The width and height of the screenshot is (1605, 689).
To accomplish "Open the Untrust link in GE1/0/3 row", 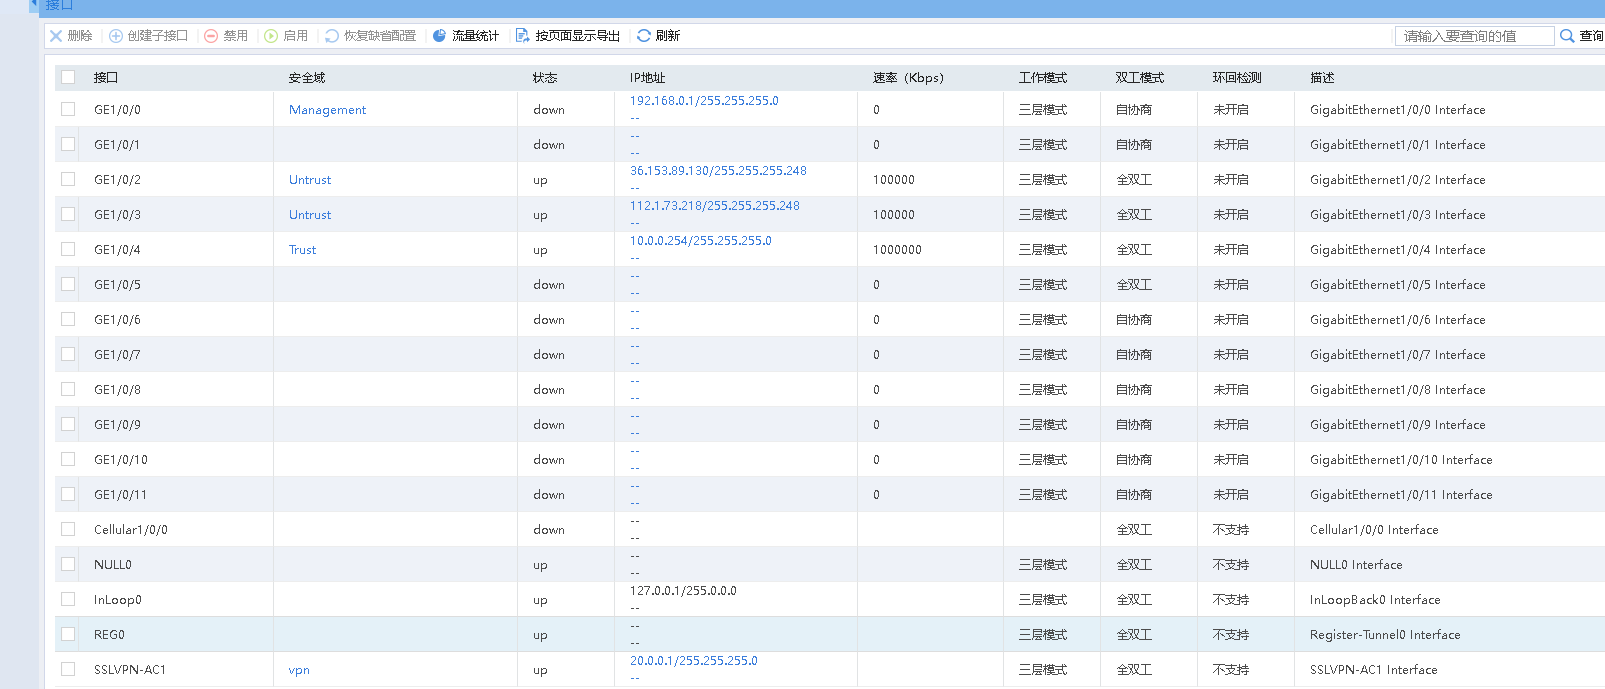I will coord(310,215).
